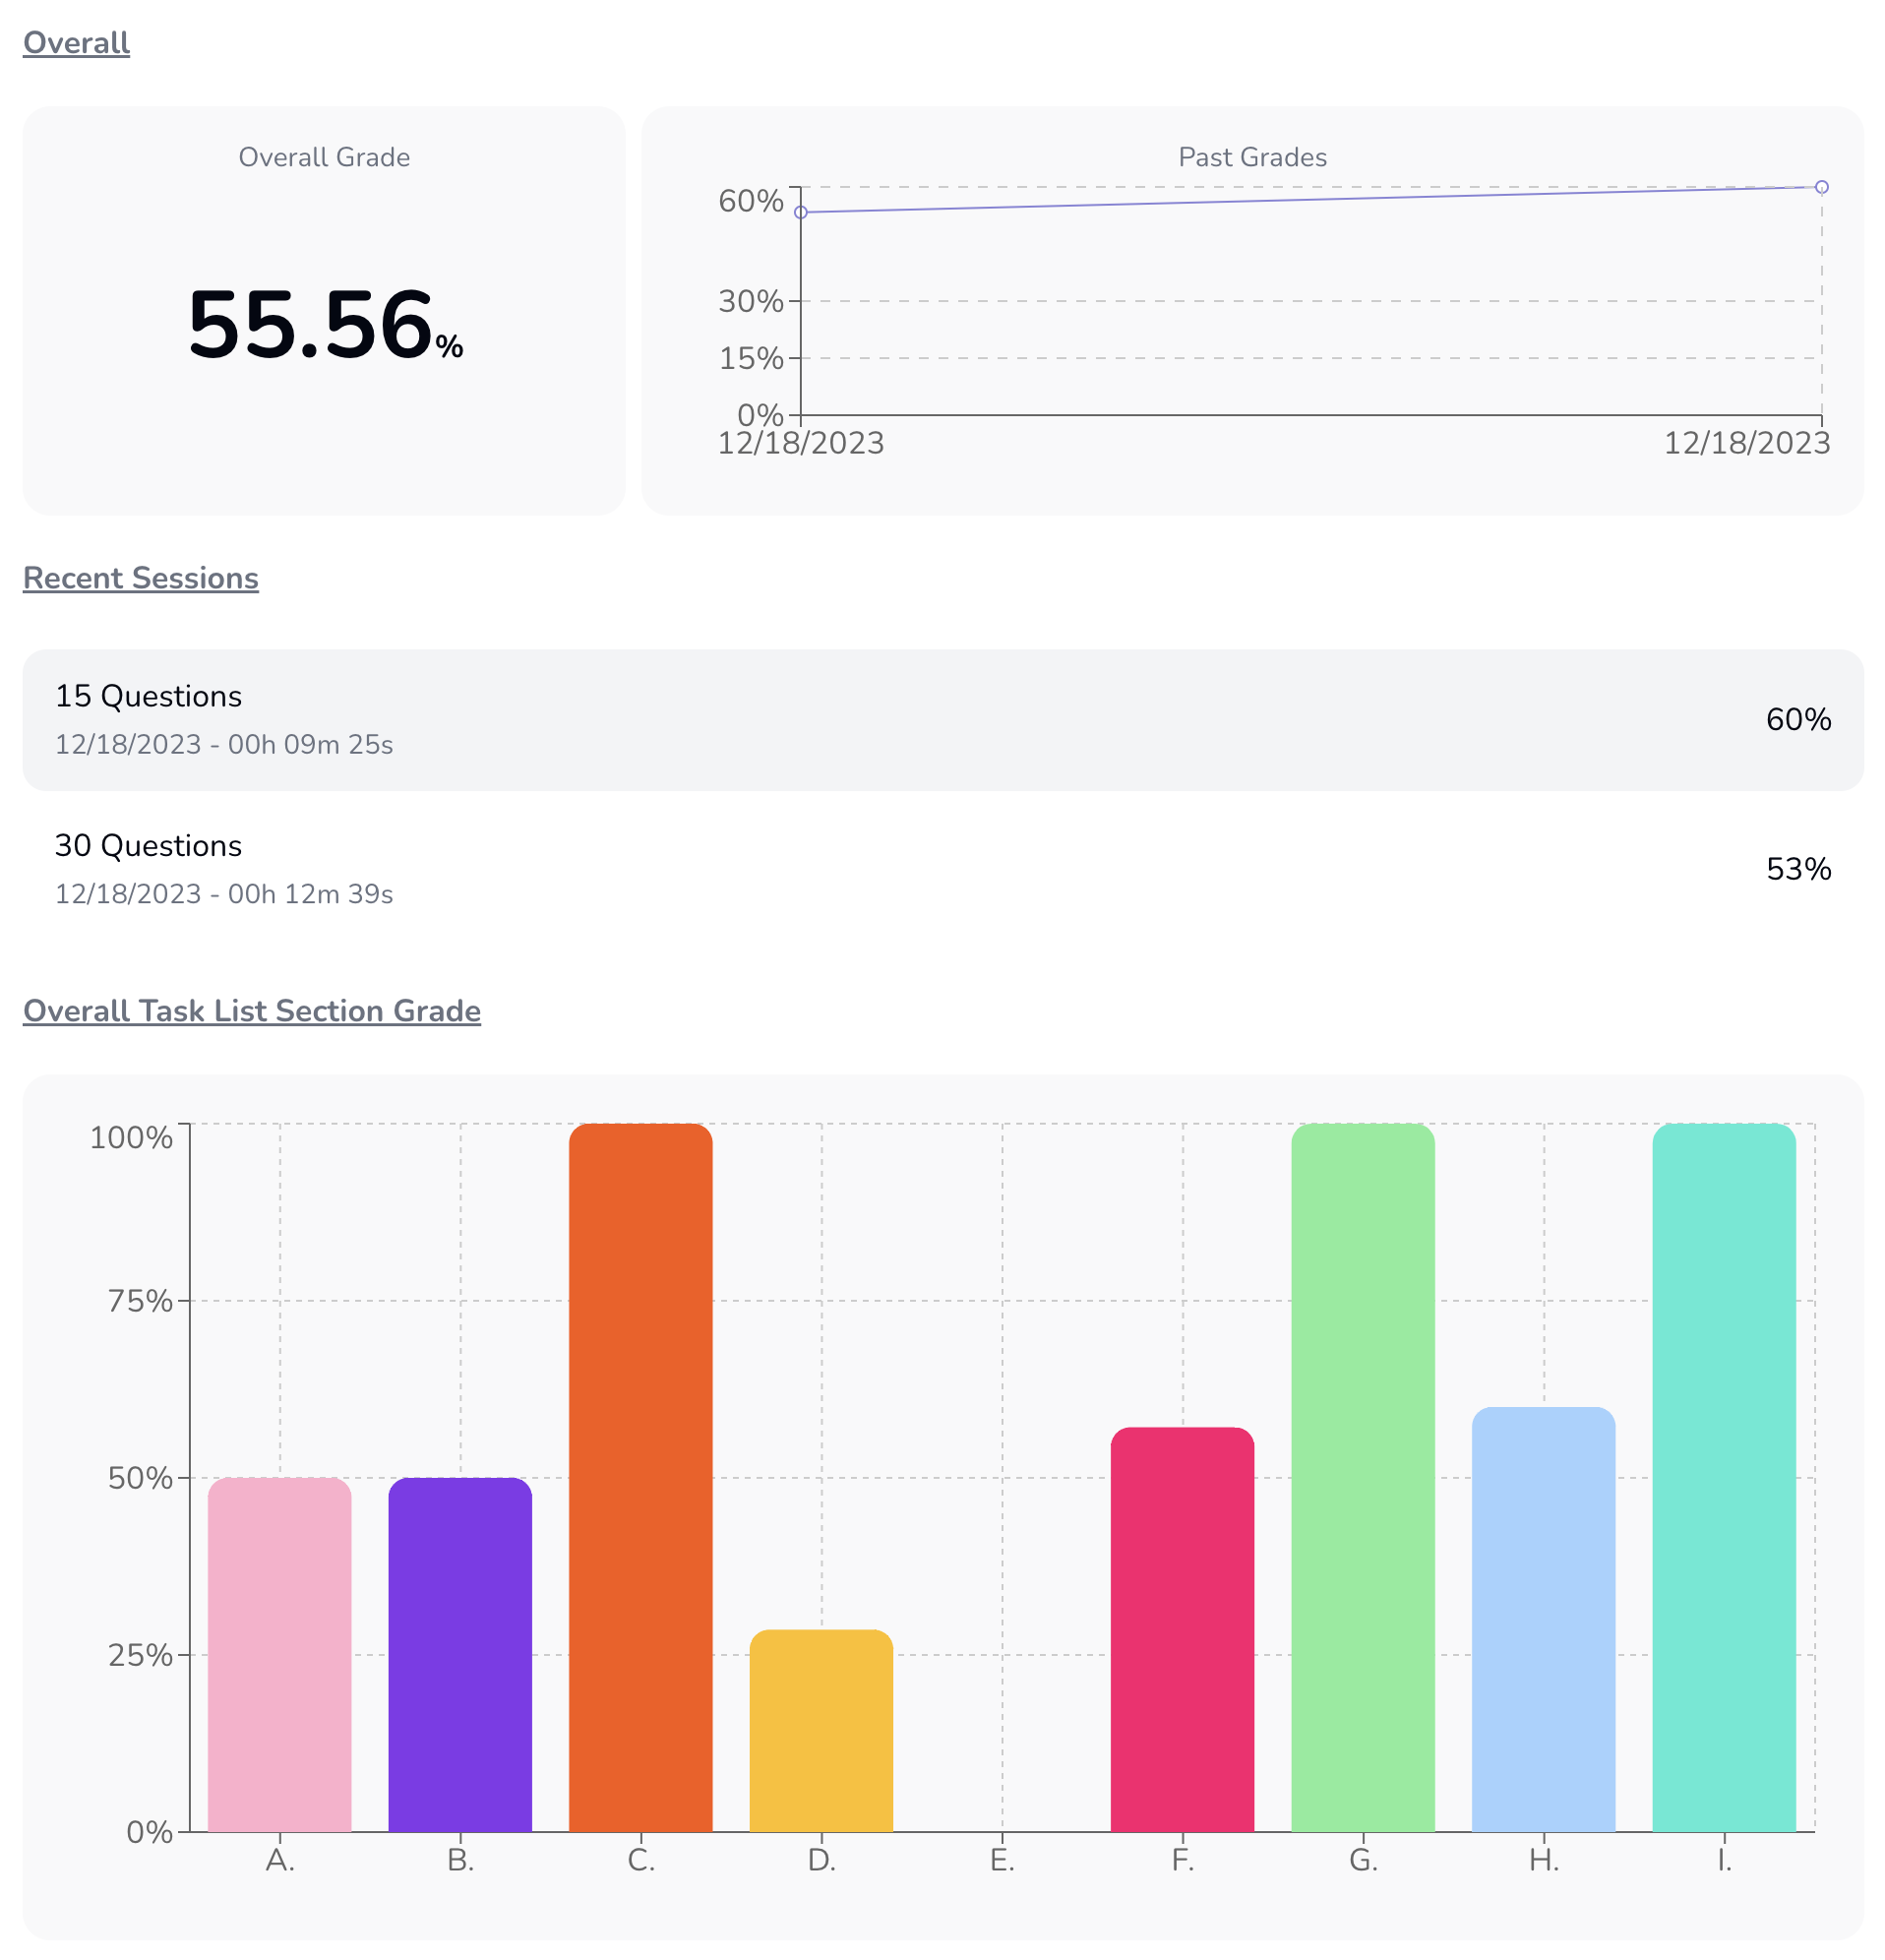Screen dimensions: 1885x1960
Task: Click the I. axis label
Action: [x=1724, y=1861]
